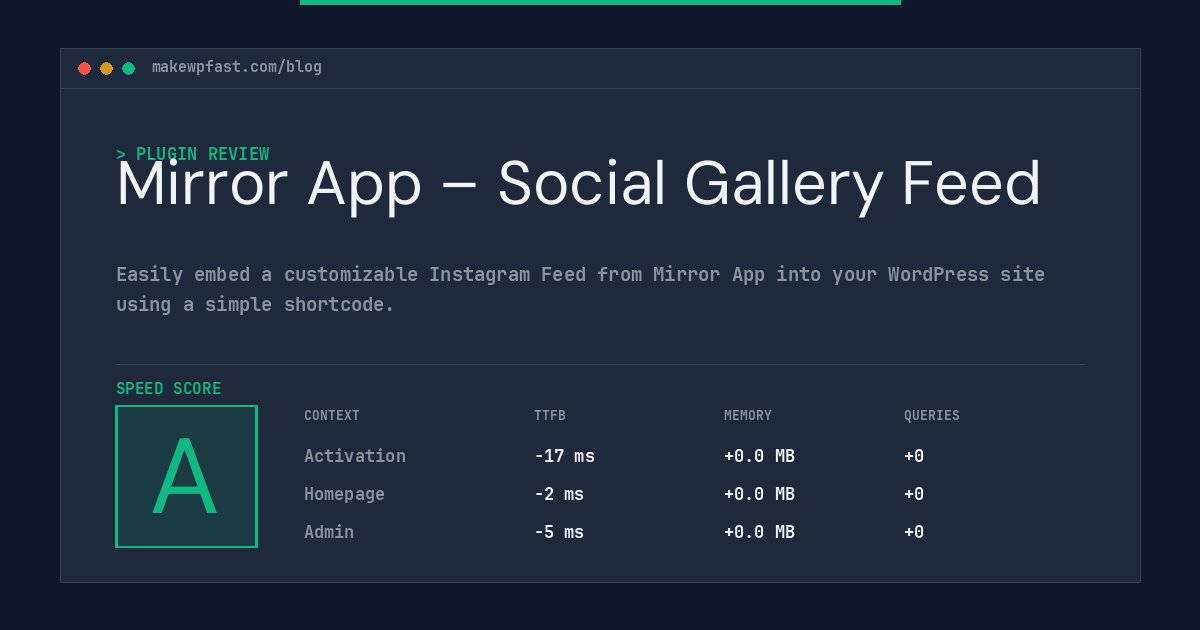Click the MEMORY column header
The width and height of the screenshot is (1200, 630).
[x=748, y=415]
